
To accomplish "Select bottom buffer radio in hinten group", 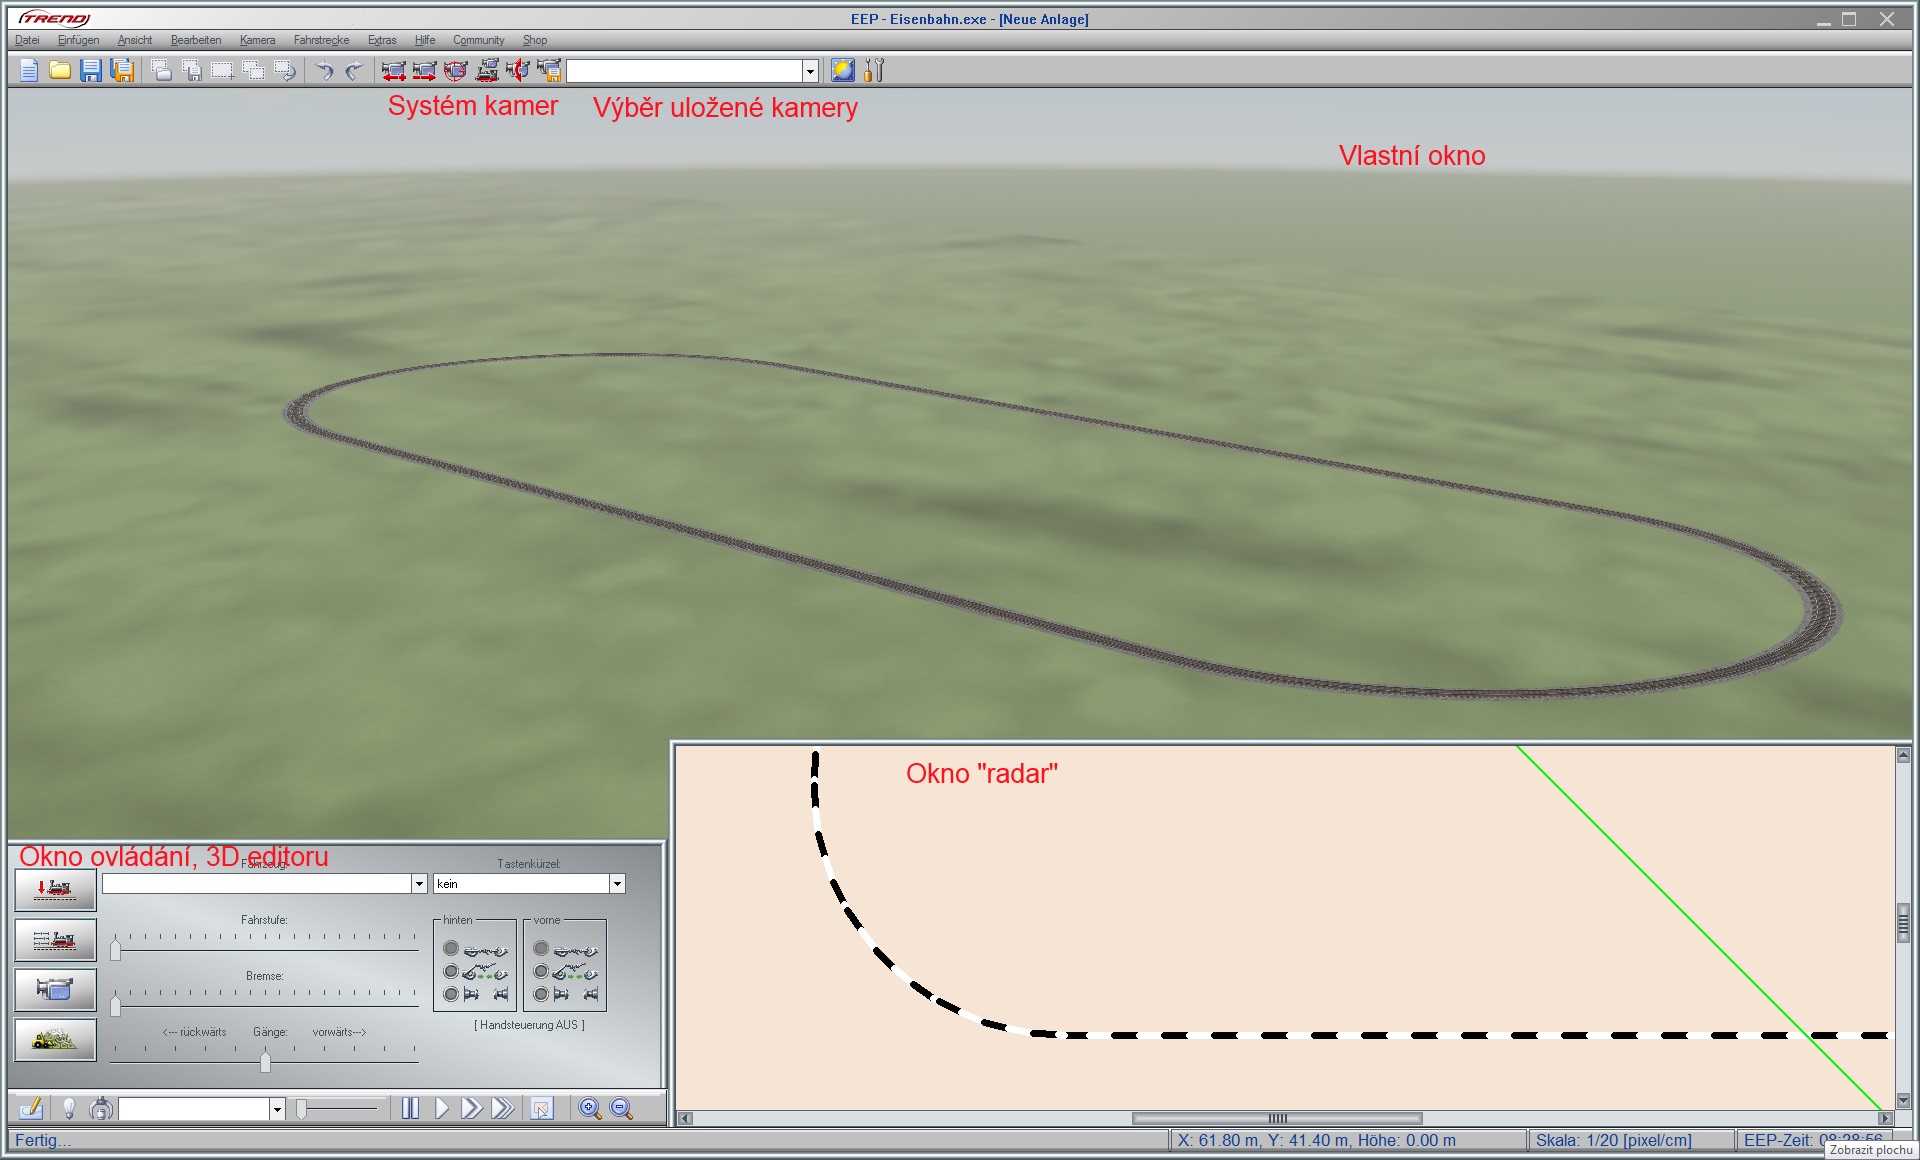I will [x=451, y=994].
